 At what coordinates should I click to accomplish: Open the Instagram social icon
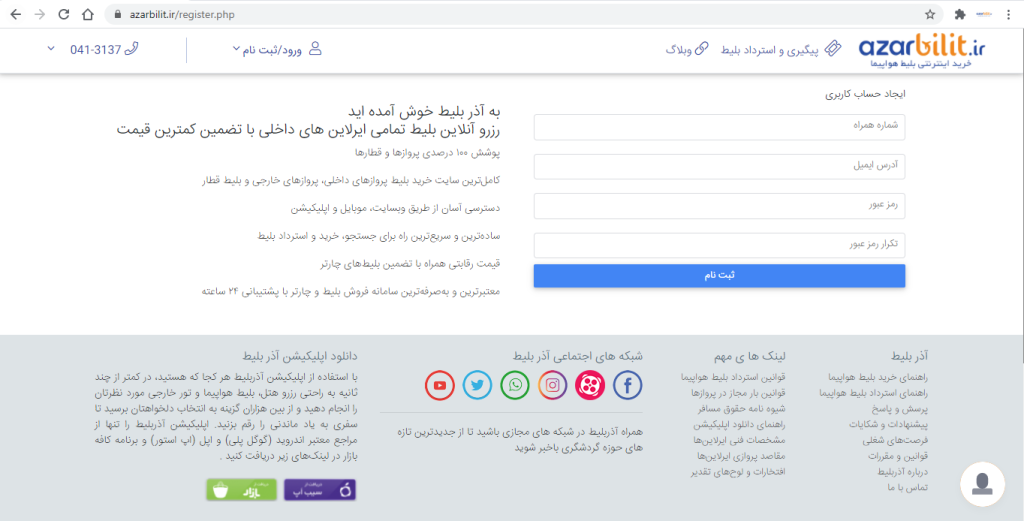point(553,385)
